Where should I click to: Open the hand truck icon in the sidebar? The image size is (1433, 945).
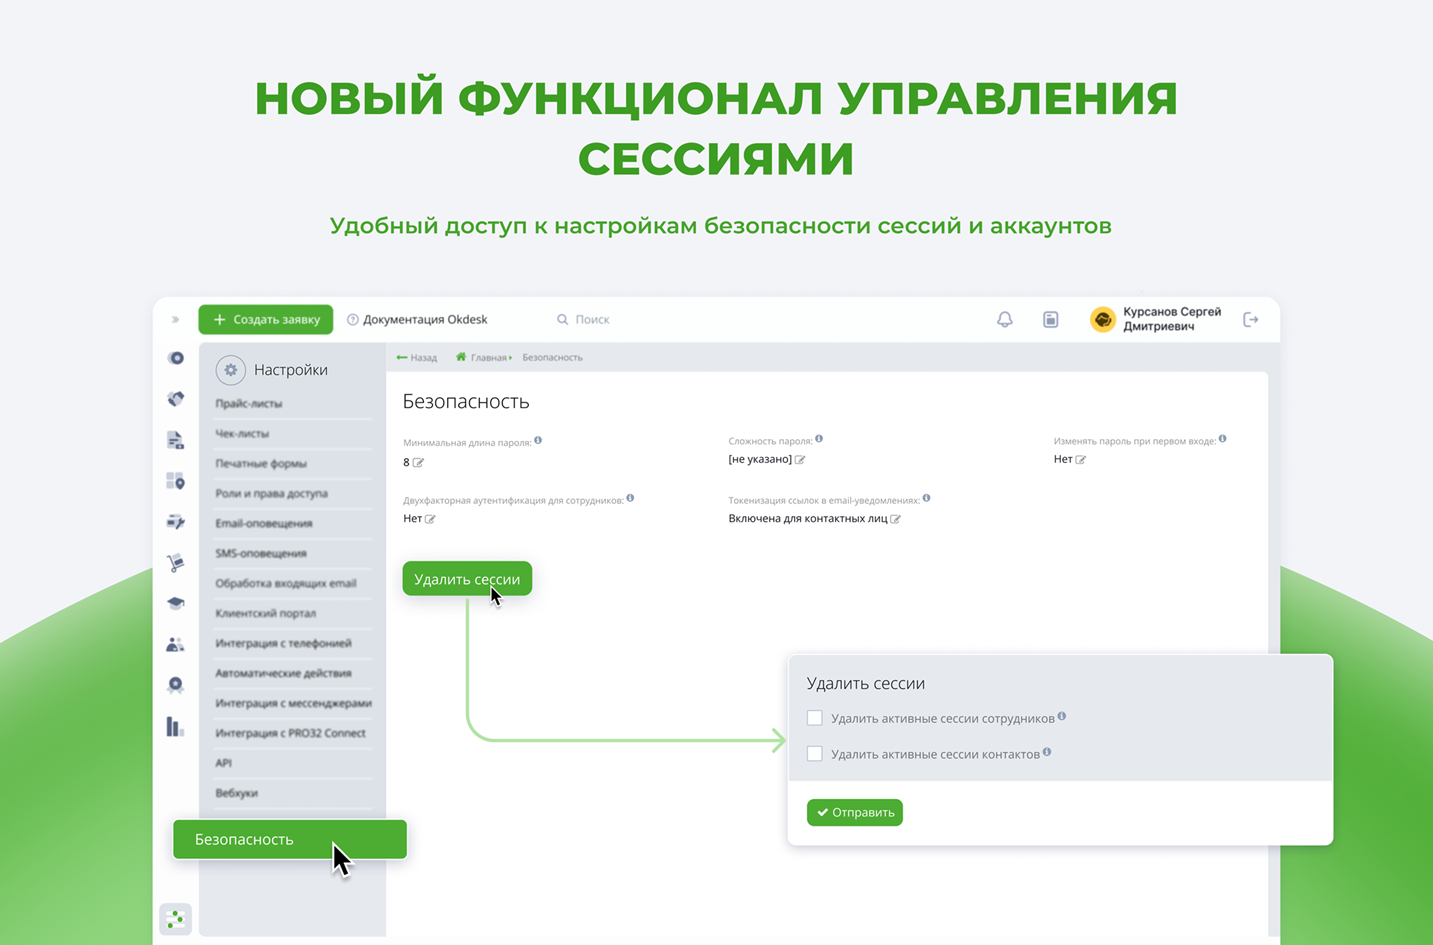tap(176, 563)
